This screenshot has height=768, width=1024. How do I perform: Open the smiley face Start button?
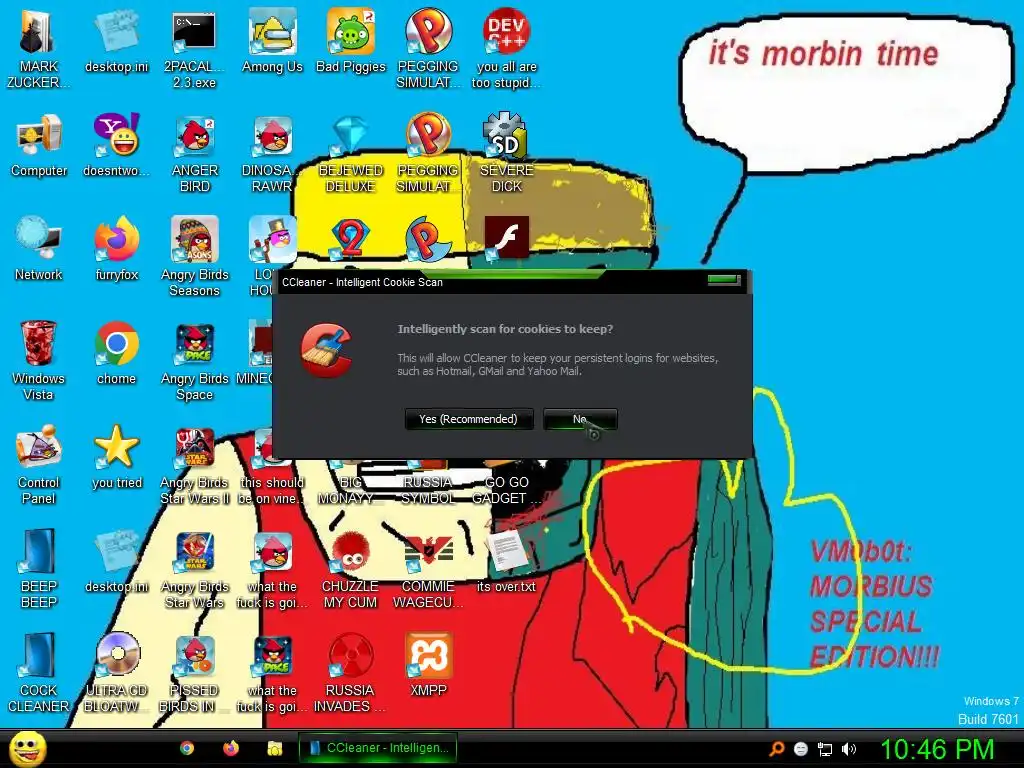28,748
